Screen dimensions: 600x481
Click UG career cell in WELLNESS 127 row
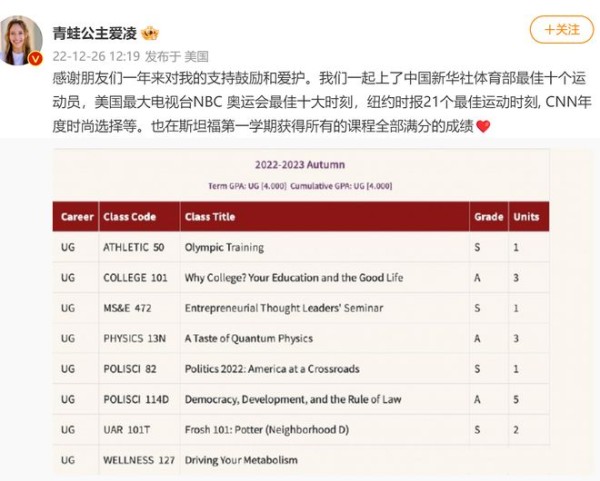click(x=68, y=460)
